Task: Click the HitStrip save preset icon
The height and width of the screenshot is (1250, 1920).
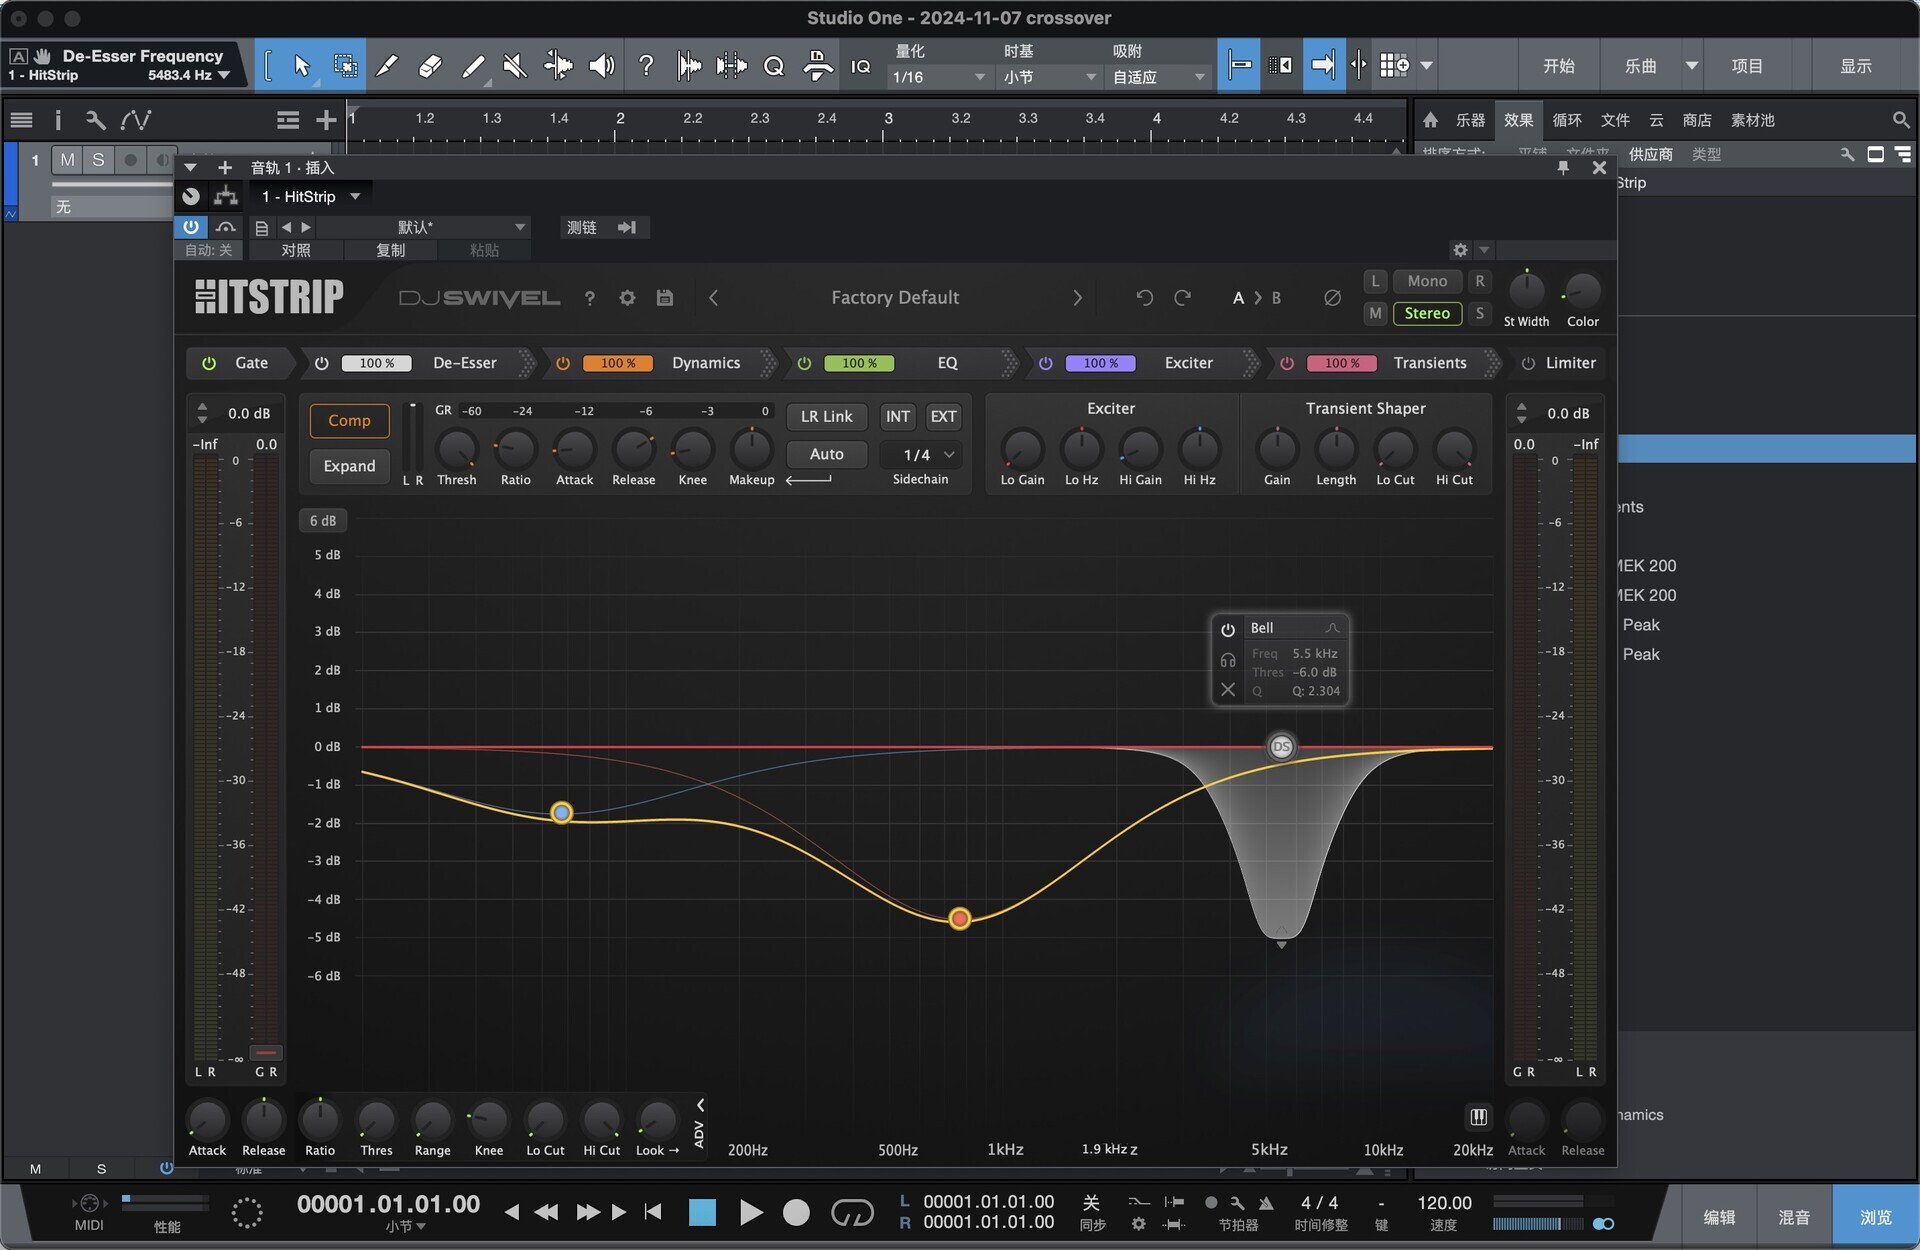Action: pos(664,298)
